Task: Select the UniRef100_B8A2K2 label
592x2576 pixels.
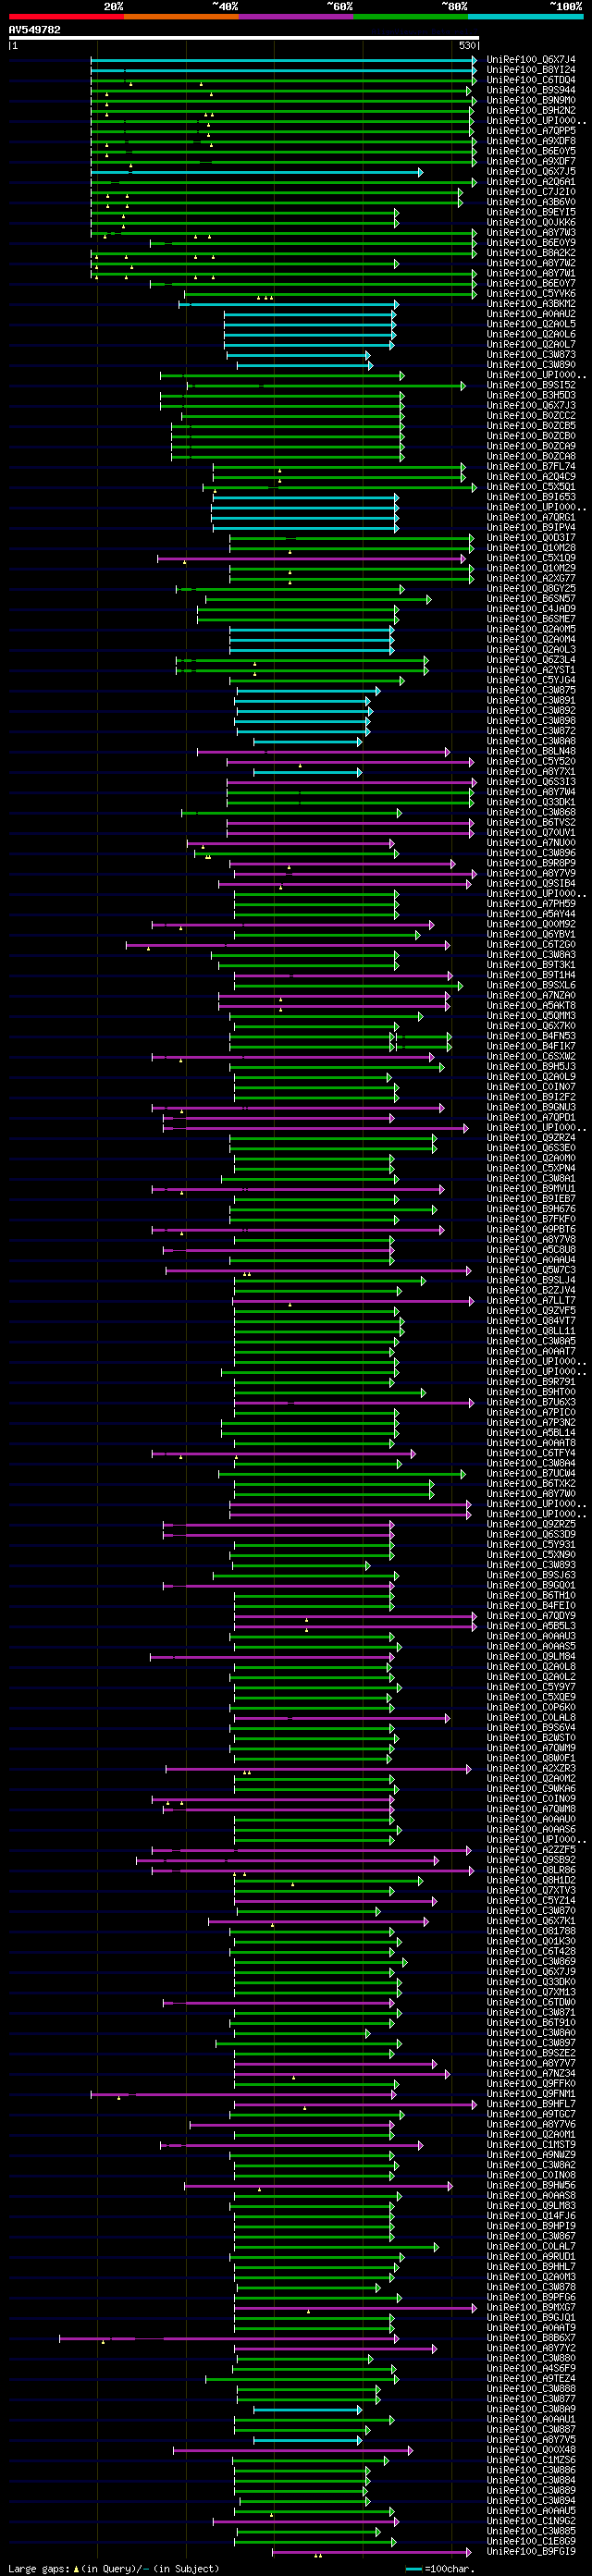Action: point(531,253)
